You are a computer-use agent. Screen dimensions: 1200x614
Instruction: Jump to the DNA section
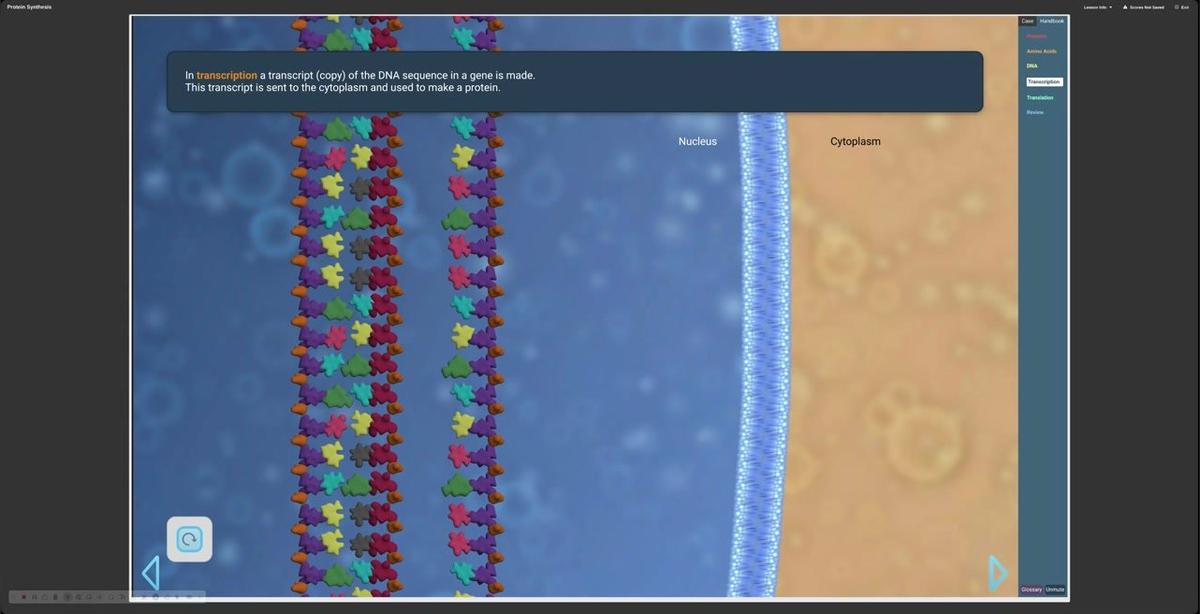point(1032,66)
